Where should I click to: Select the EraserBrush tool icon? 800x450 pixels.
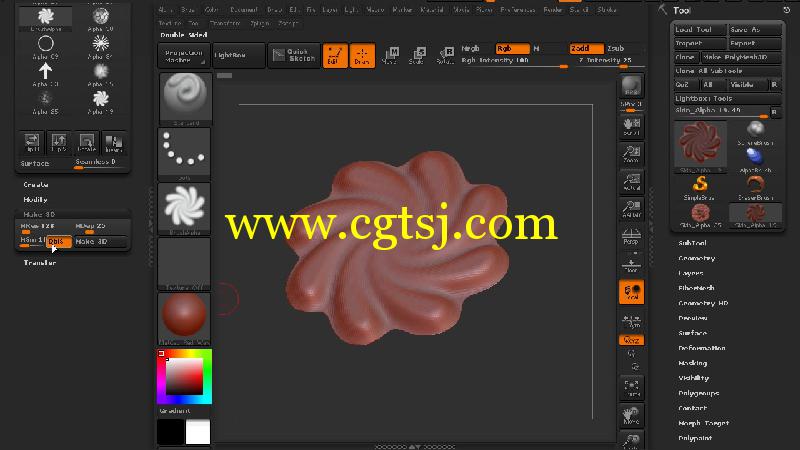tap(755, 186)
